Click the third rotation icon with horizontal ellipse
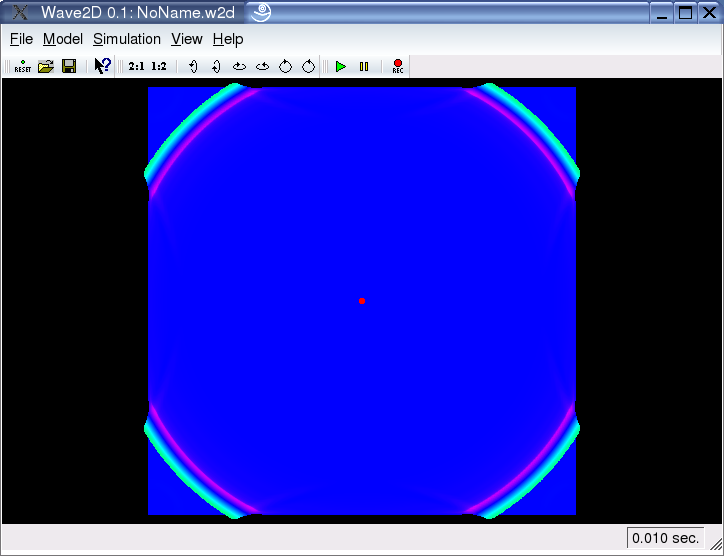Image resolution: width=724 pixels, height=556 pixels. (239, 66)
